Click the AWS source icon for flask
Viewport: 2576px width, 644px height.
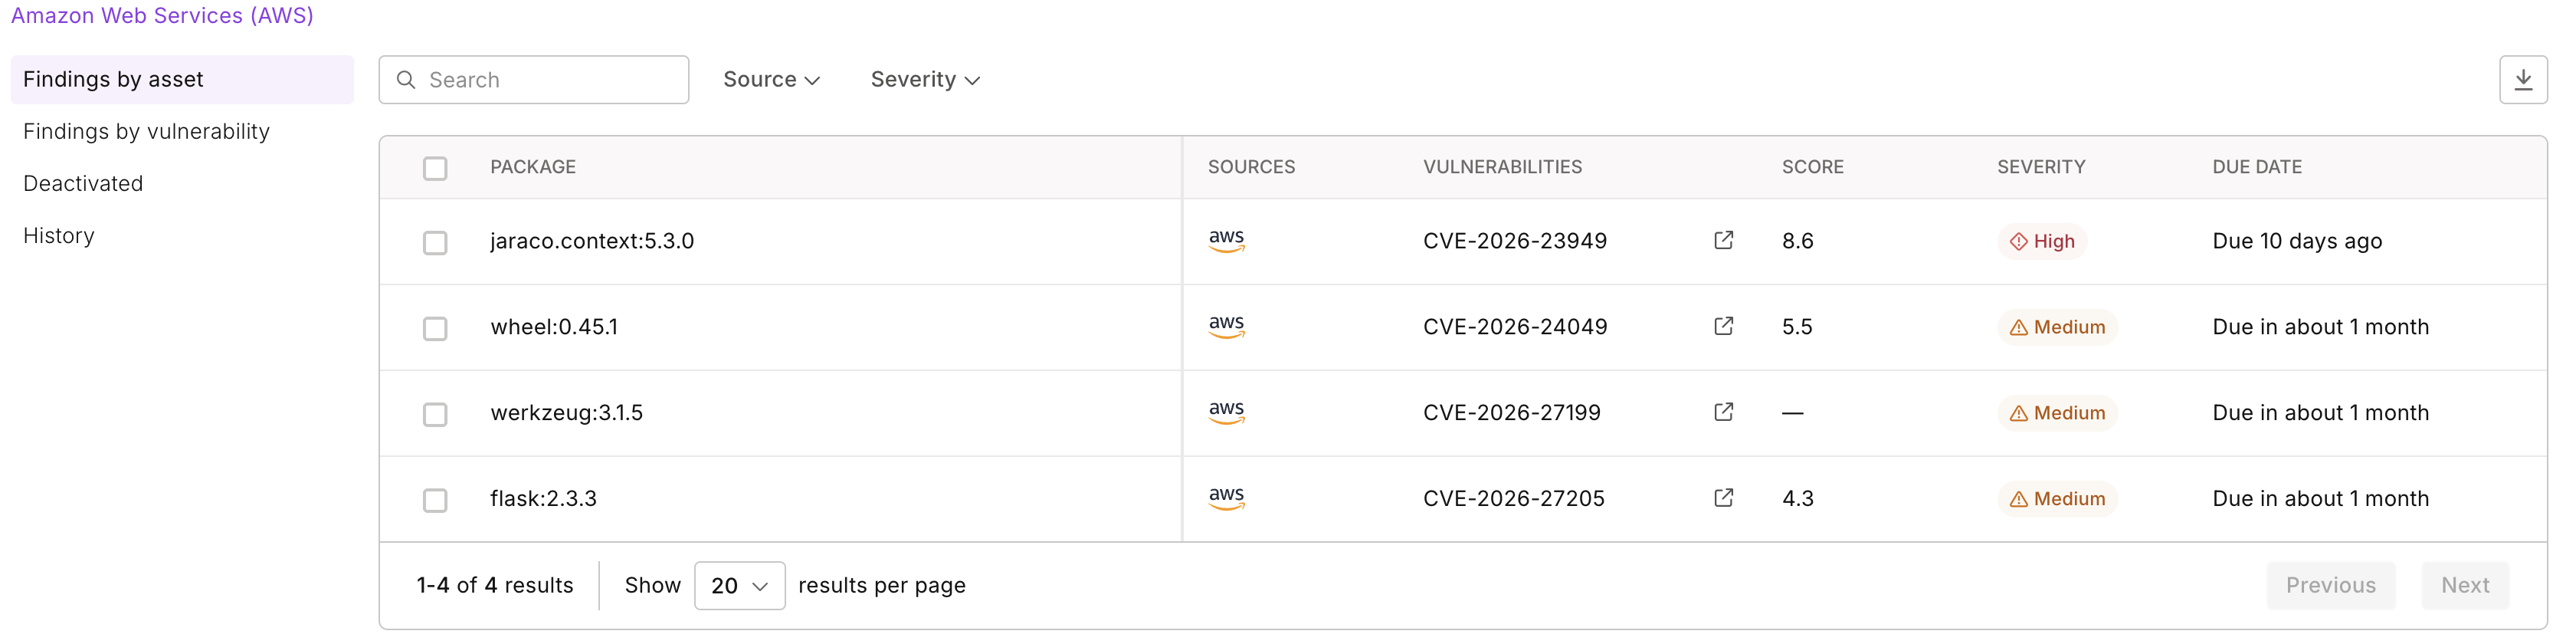(1226, 498)
